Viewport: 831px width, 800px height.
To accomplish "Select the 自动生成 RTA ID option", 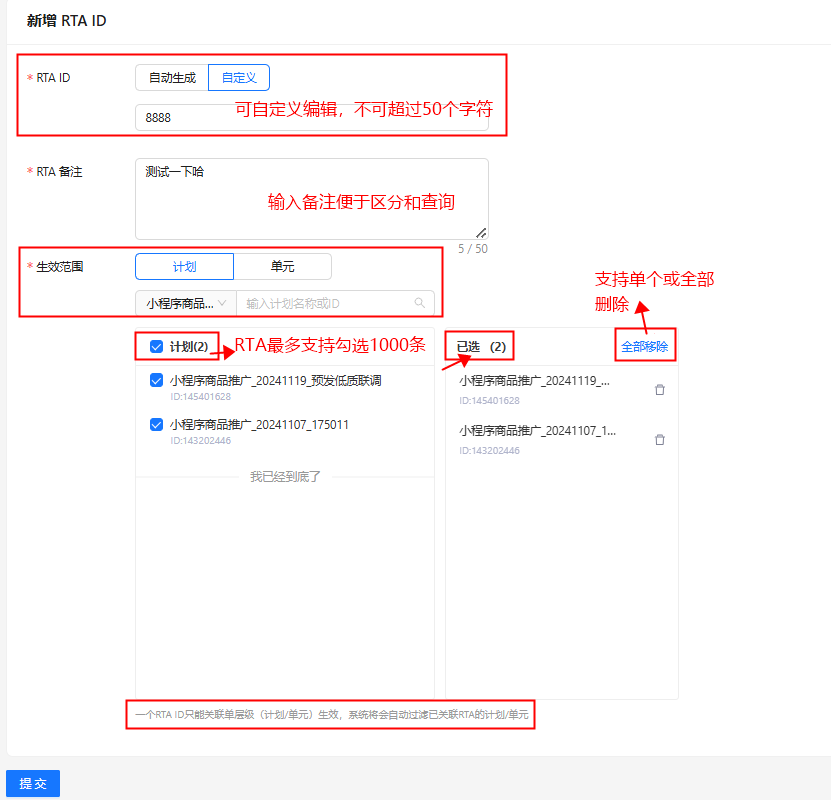I will 172,78.
